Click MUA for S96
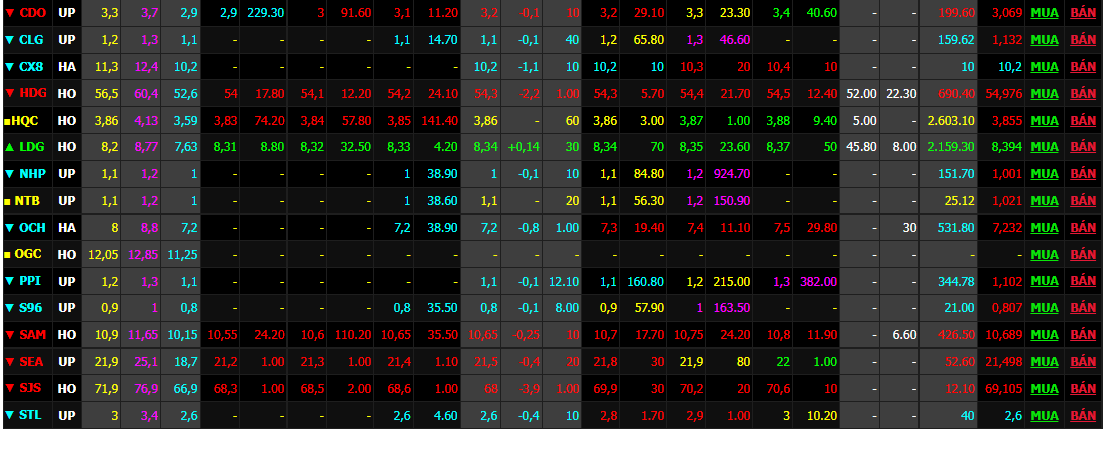 tap(1044, 308)
